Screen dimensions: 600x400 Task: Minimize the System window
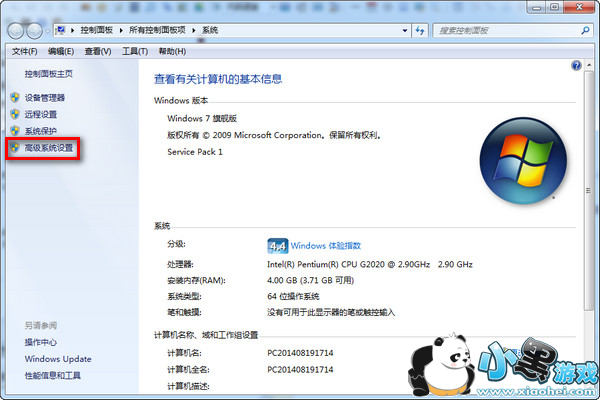[537, 7]
